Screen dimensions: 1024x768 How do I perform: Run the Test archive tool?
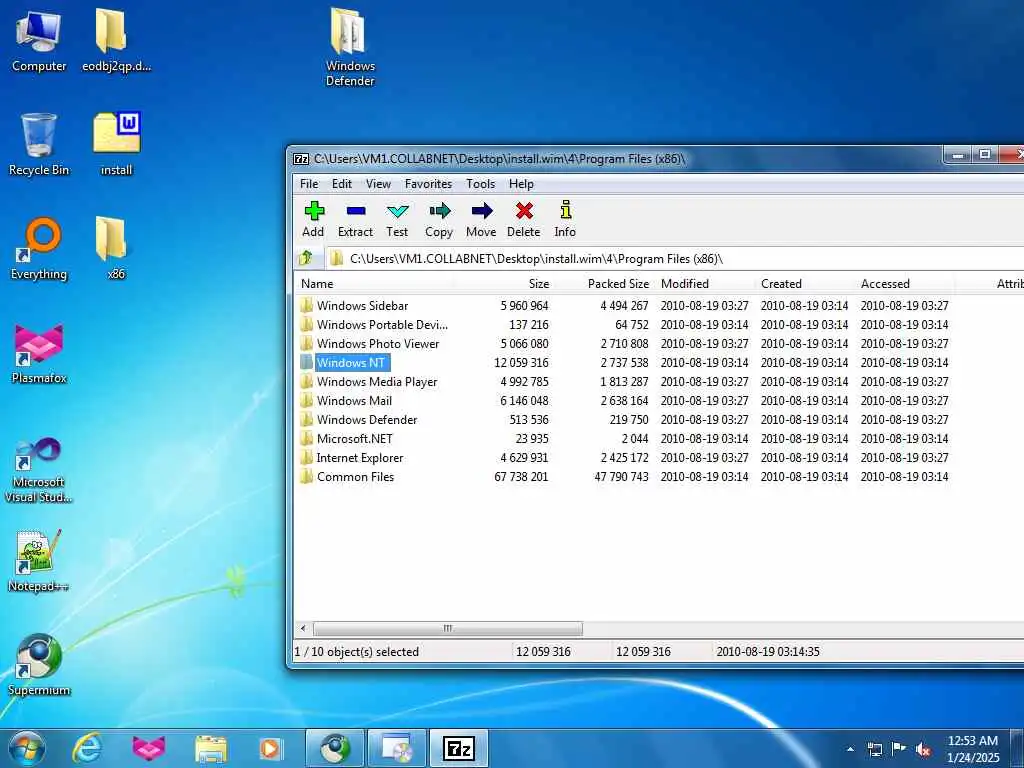[x=397, y=219]
